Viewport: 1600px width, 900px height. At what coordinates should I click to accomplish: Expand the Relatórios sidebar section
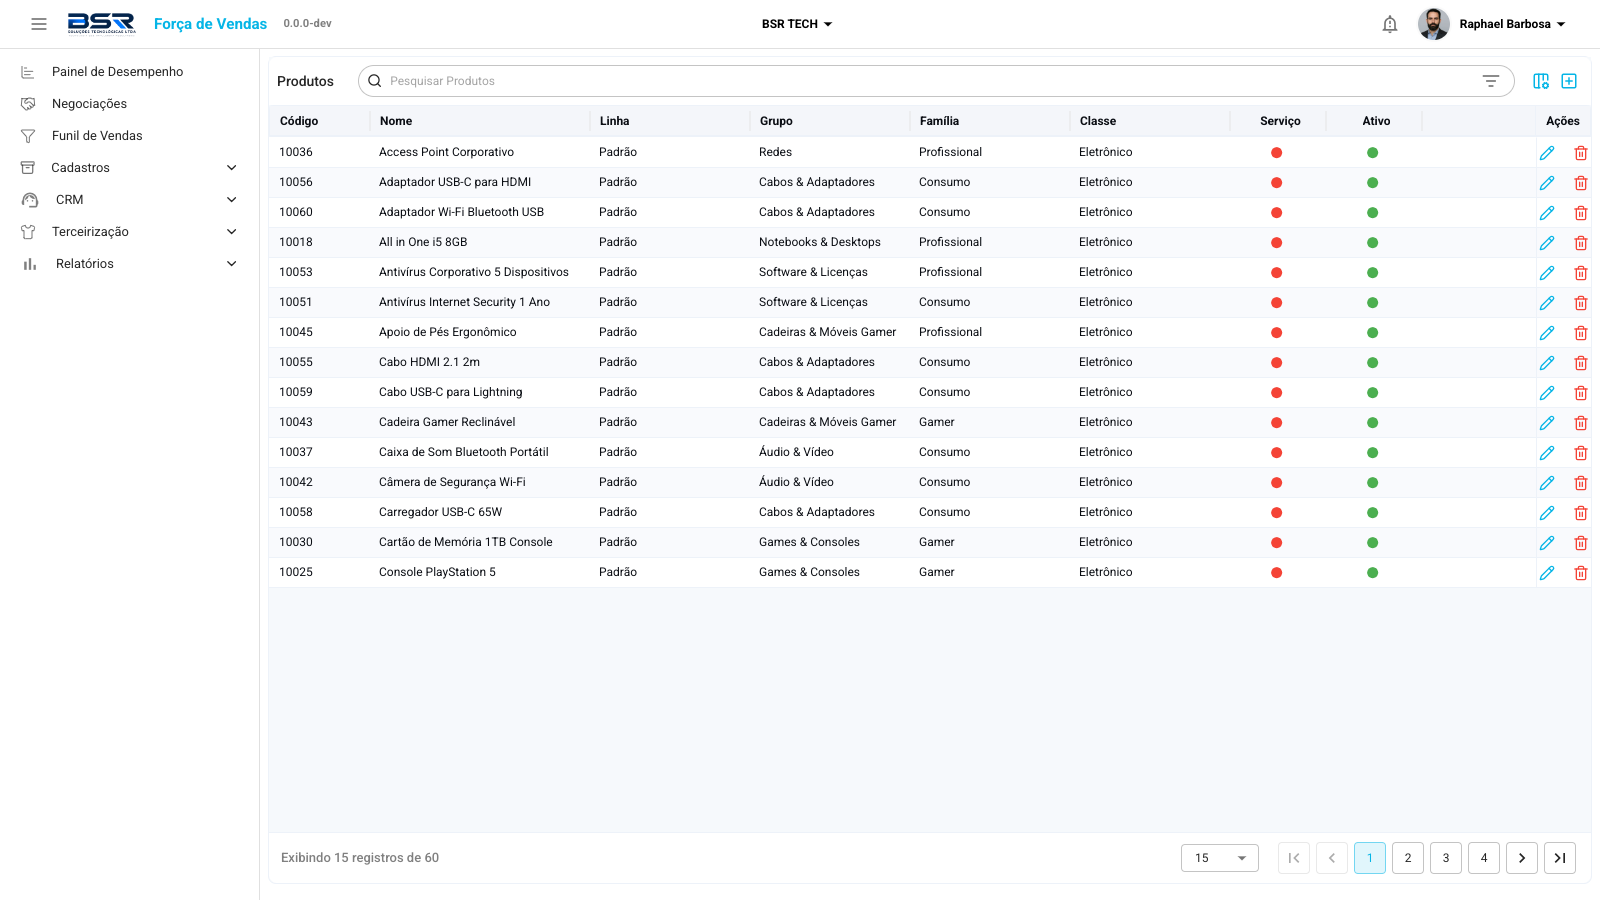pyautogui.click(x=130, y=264)
